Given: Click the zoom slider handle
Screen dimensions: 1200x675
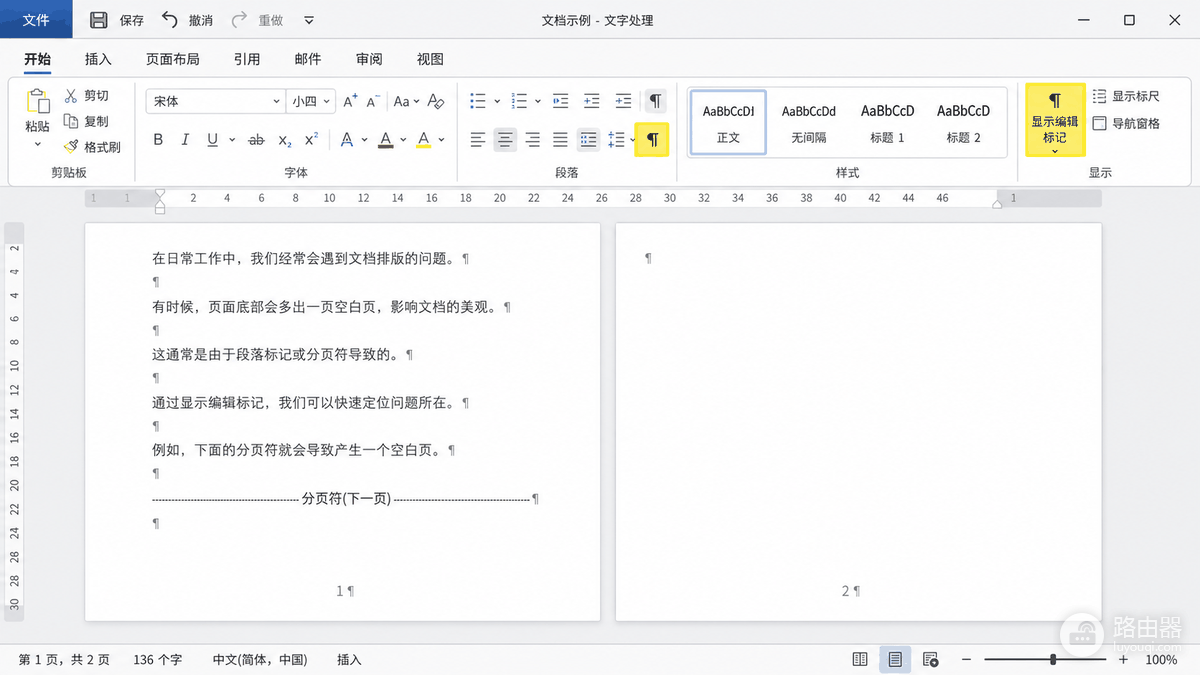Looking at the screenshot, I should point(1053,660).
